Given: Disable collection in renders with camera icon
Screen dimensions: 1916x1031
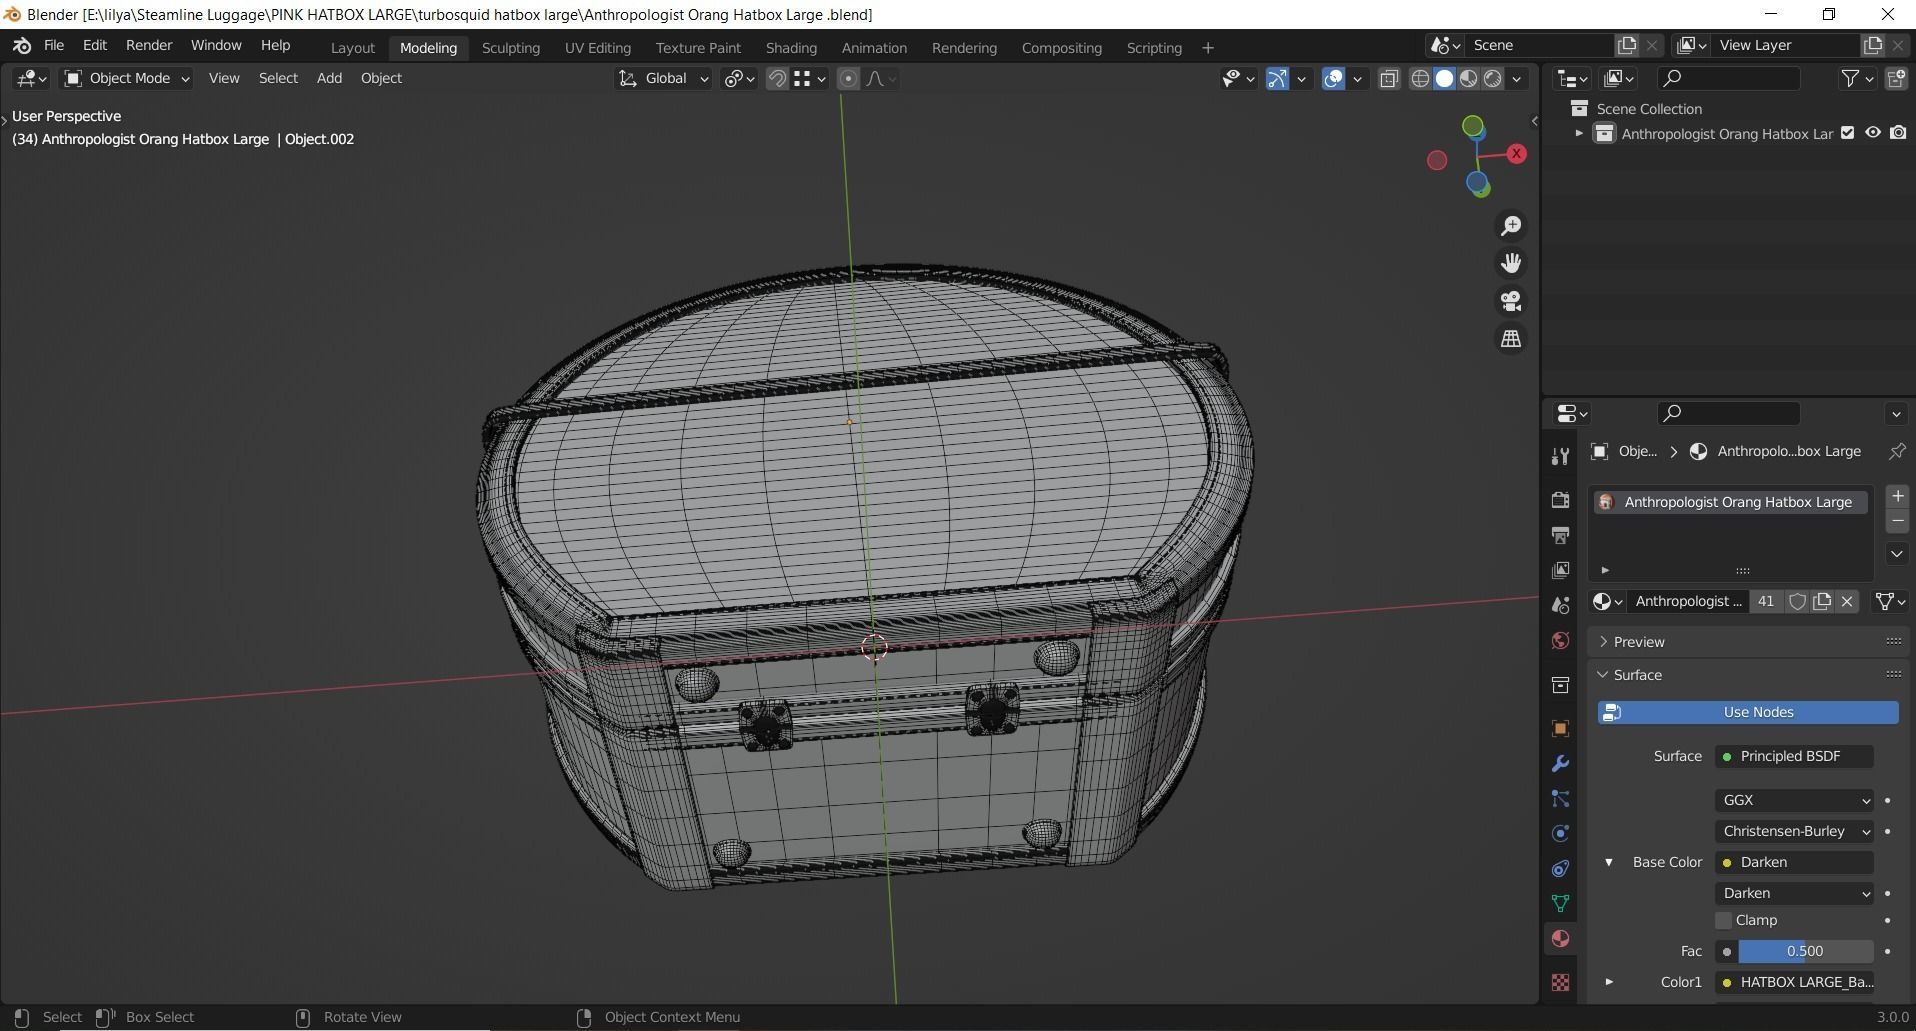Looking at the screenshot, I should (1898, 133).
